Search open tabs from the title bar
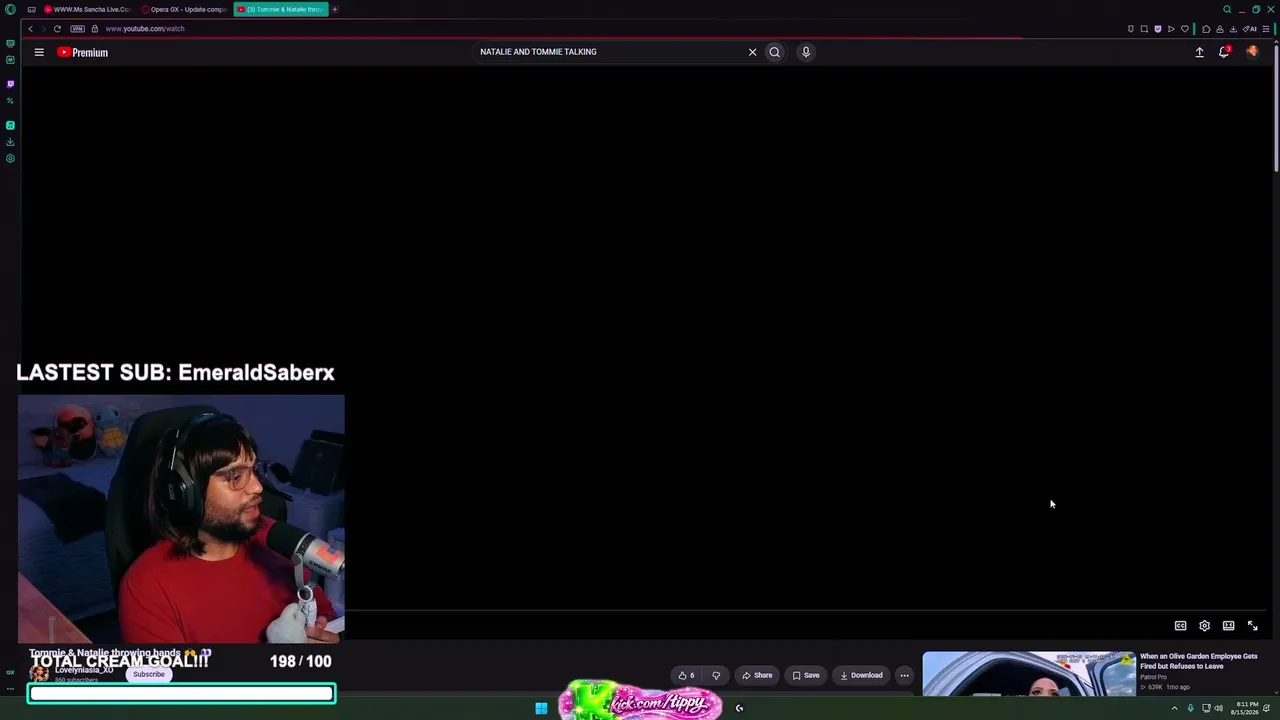Viewport: 1280px width, 720px height. 1227,9
